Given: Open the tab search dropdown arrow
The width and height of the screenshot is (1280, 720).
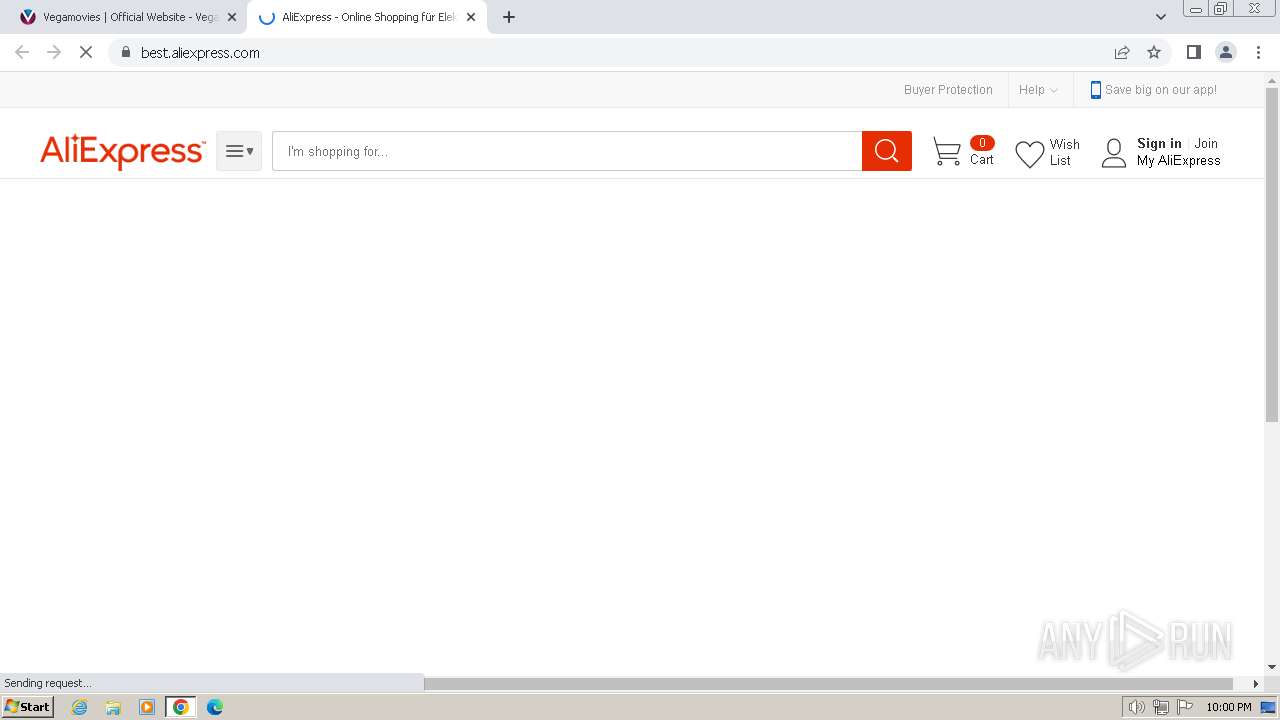Looking at the screenshot, I should [x=1161, y=17].
